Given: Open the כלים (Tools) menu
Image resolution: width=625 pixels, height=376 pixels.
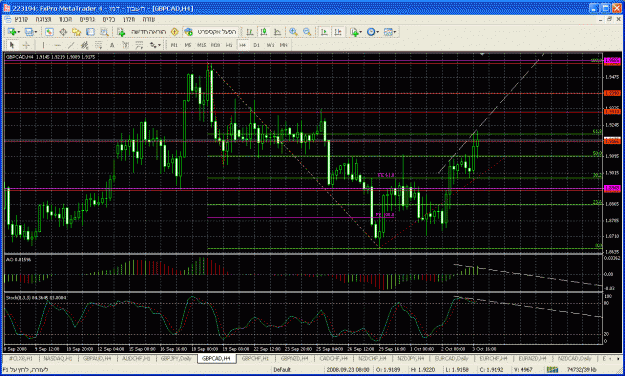Looking at the screenshot, I should (x=108, y=19).
